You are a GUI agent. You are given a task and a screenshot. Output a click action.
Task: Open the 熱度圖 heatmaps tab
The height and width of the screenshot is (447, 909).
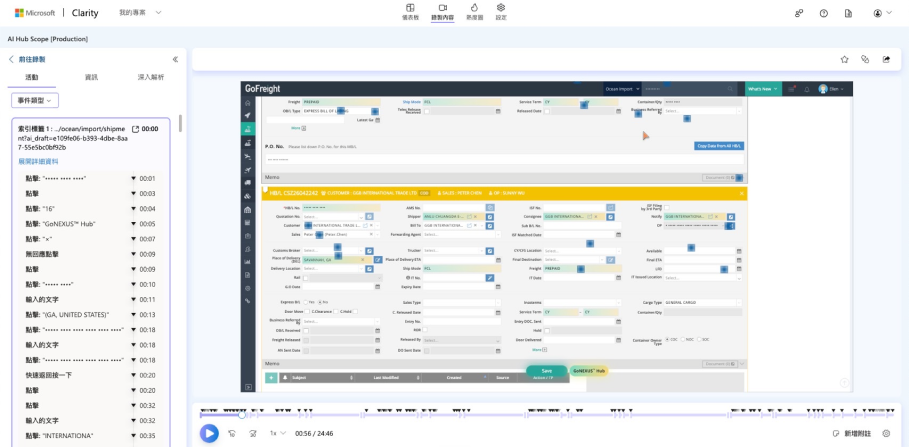474,12
